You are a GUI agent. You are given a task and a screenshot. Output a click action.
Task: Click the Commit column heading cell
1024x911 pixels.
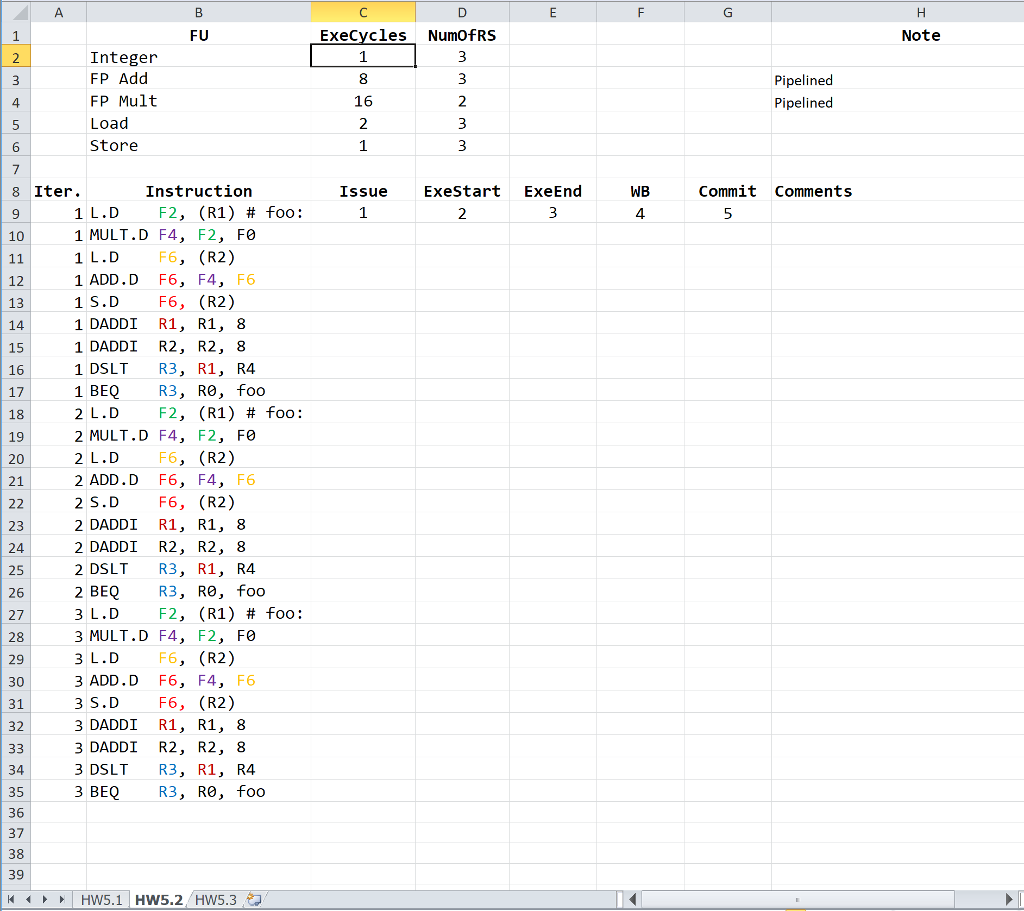pyautogui.click(x=727, y=191)
